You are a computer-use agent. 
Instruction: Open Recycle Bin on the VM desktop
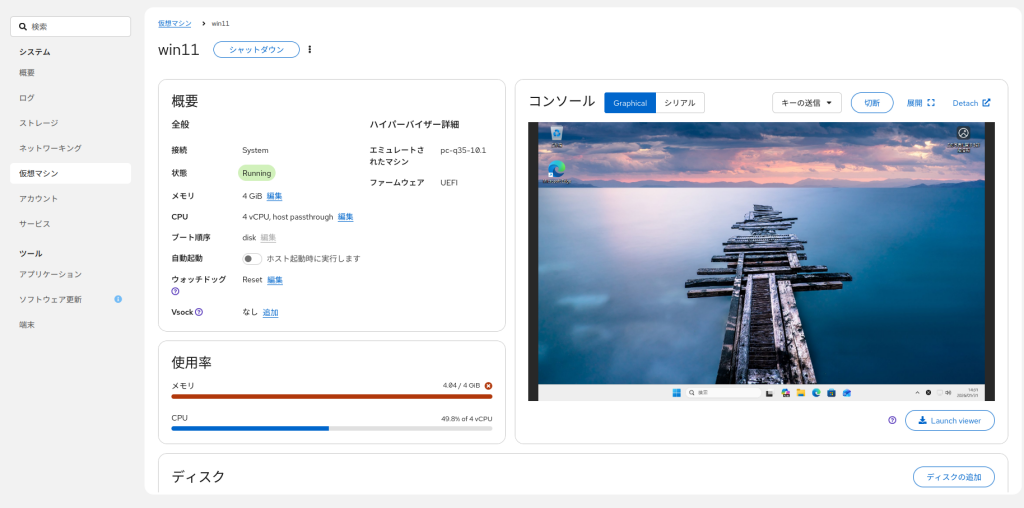556,134
